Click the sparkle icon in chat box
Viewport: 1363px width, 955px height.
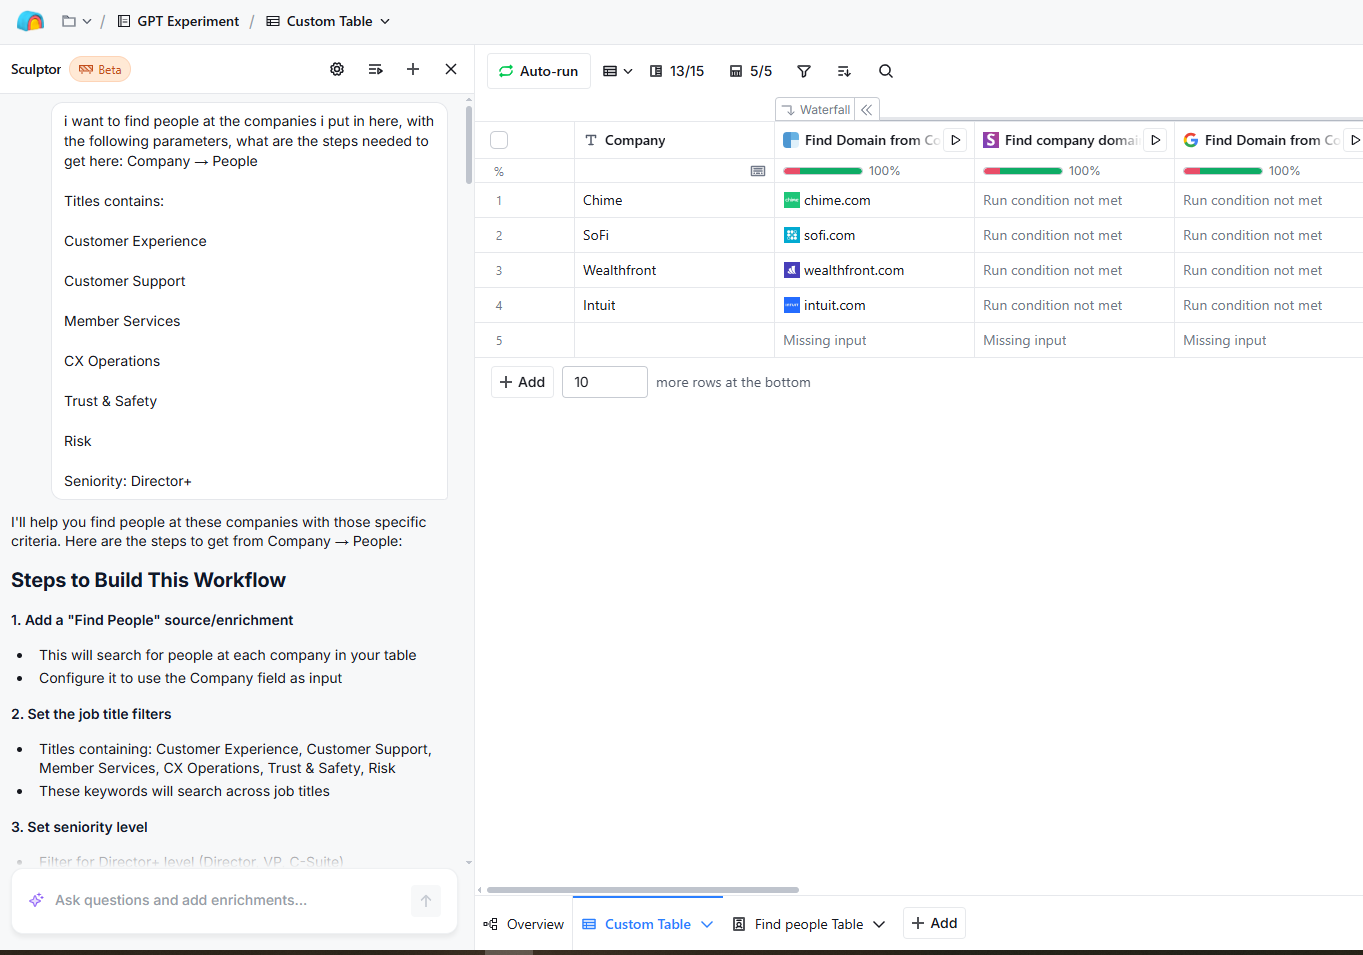(36, 900)
